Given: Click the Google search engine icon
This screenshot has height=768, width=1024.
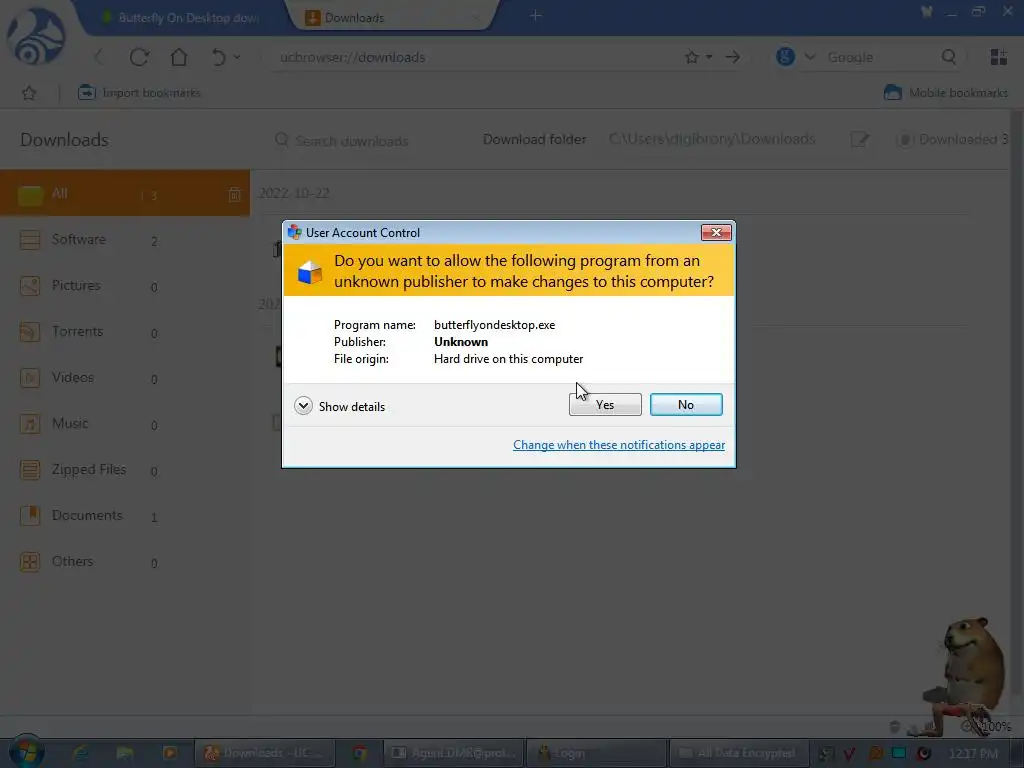Looking at the screenshot, I should (x=785, y=57).
